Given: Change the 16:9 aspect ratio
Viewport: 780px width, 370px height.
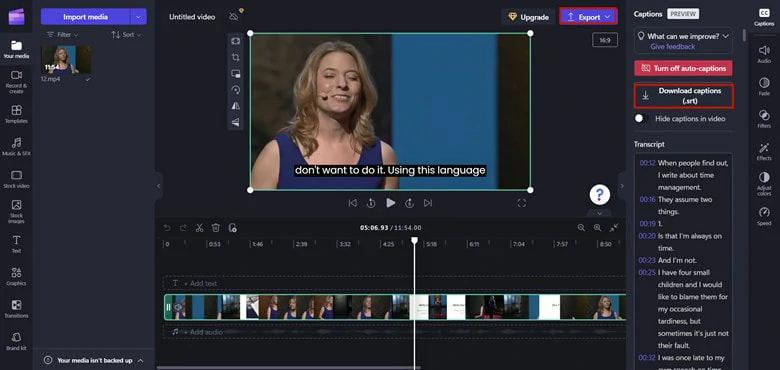Looking at the screenshot, I should [x=605, y=40].
